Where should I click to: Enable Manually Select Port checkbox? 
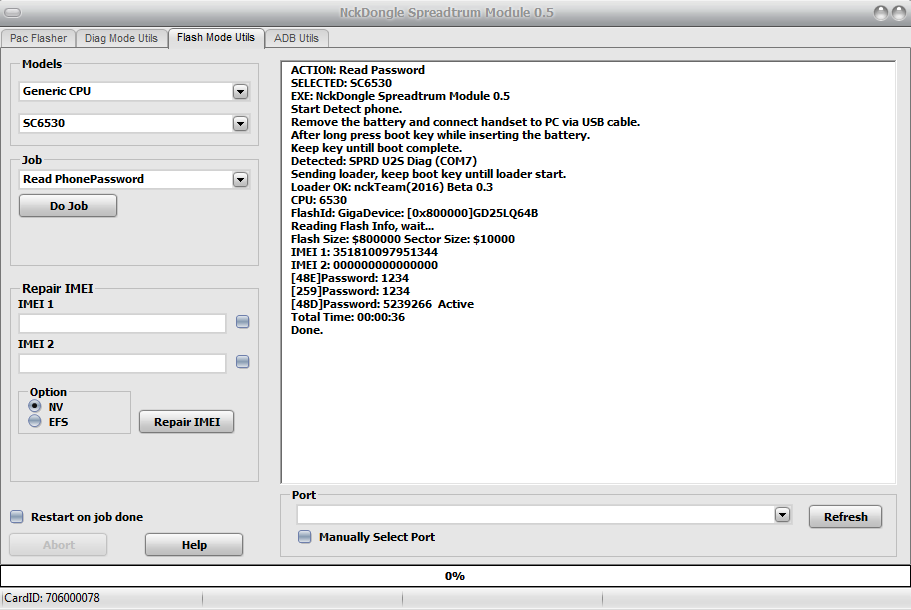point(304,537)
